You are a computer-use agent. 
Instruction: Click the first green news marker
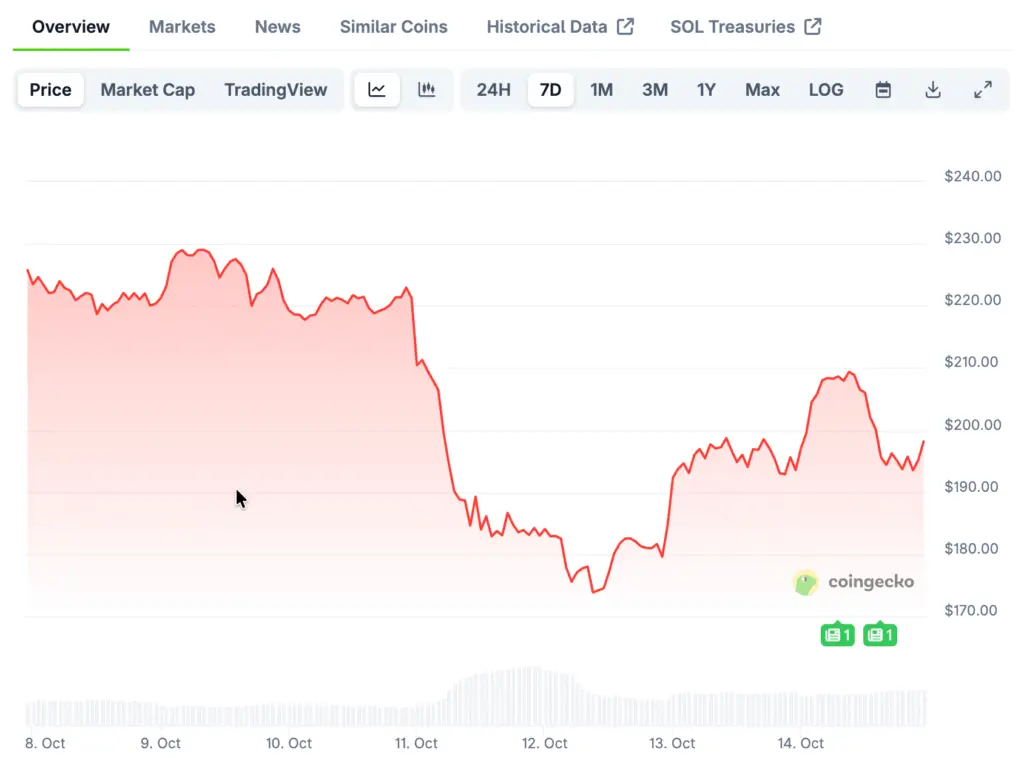tap(837, 634)
